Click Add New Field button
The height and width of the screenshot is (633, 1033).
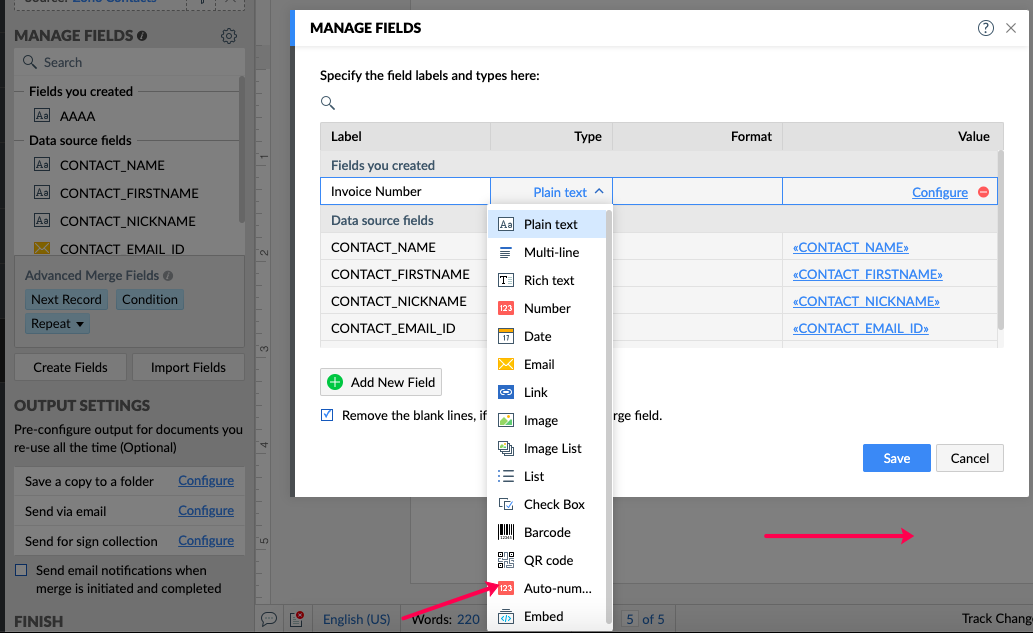(x=381, y=382)
